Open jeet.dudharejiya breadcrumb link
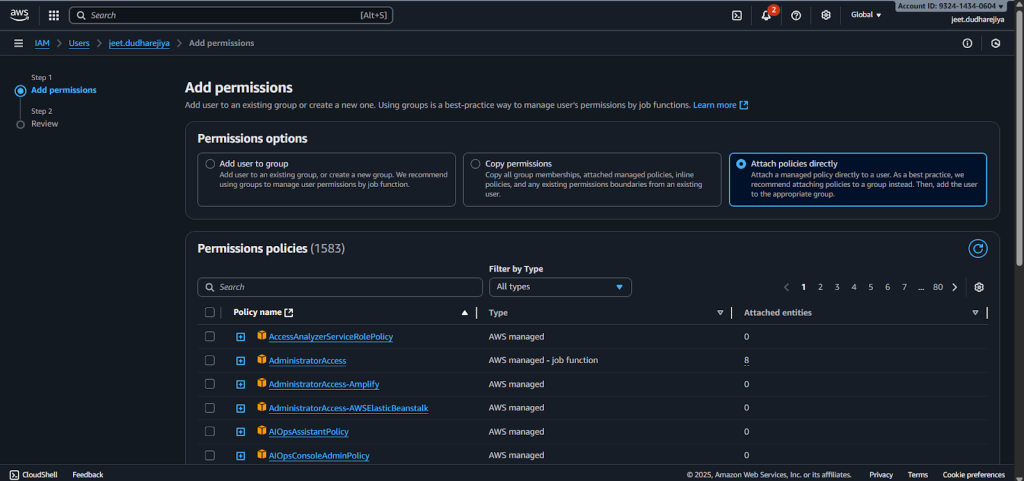The width and height of the screenshot is (1024, 481). [x=139, y=43]
